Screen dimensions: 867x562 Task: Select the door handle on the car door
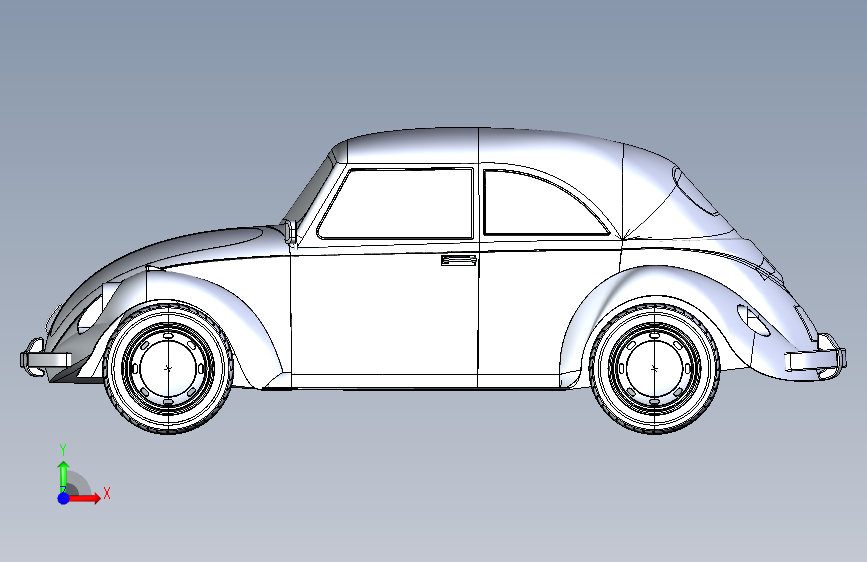point(458,260)
